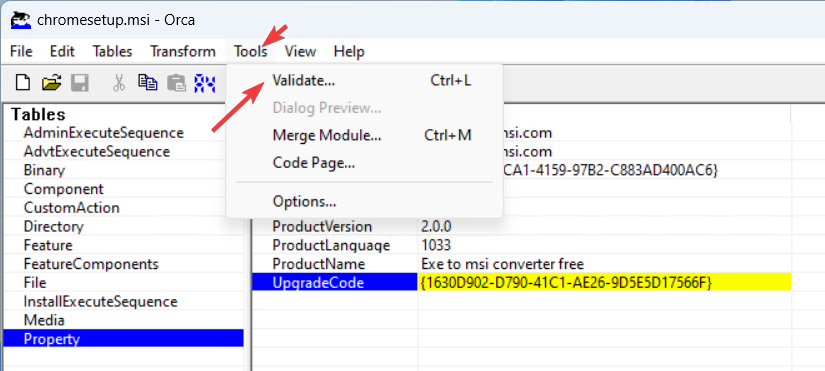Open the Help menu
This screenshot has height=371, width=825.
pos(349,52)
